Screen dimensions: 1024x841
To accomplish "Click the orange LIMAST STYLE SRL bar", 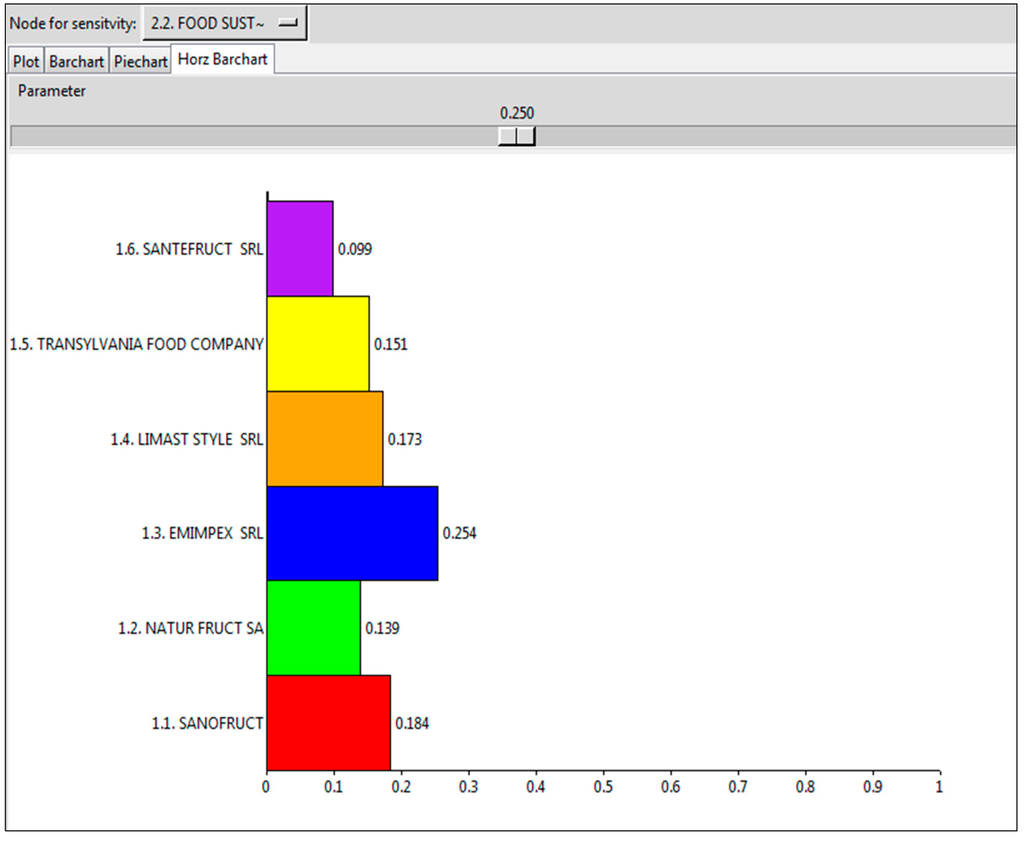I will click(324, 438).
